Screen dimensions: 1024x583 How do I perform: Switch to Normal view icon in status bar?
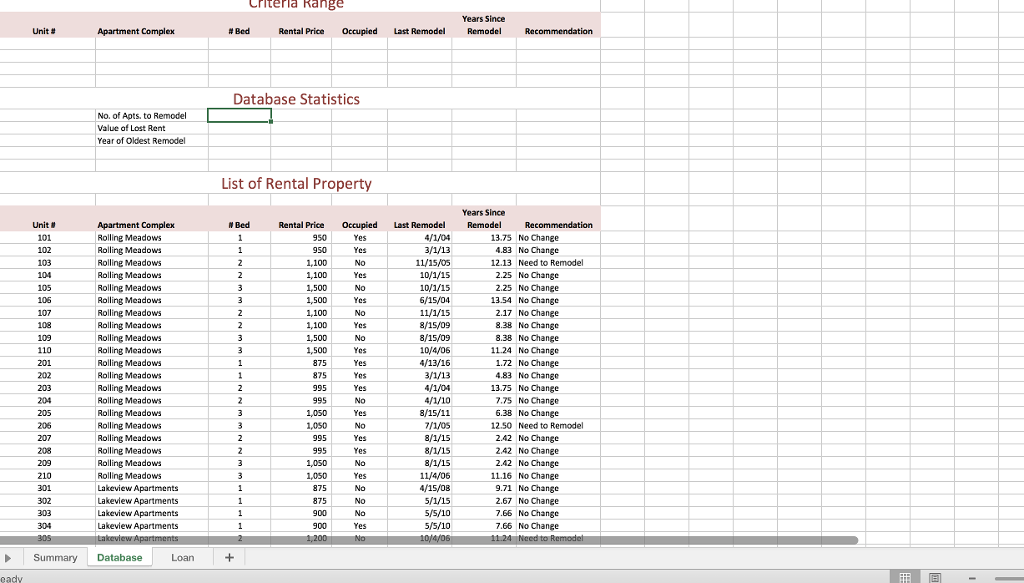pos(905,577)
